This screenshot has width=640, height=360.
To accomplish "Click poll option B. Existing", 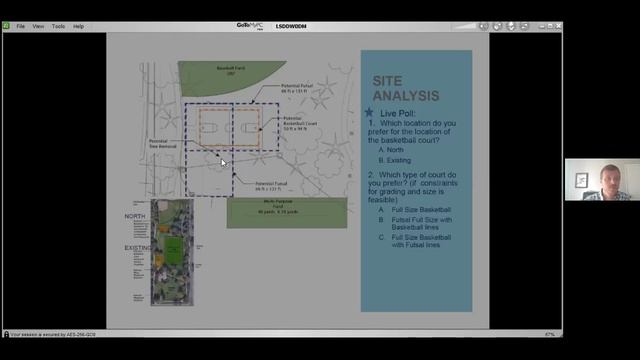I will coord(395,160).
